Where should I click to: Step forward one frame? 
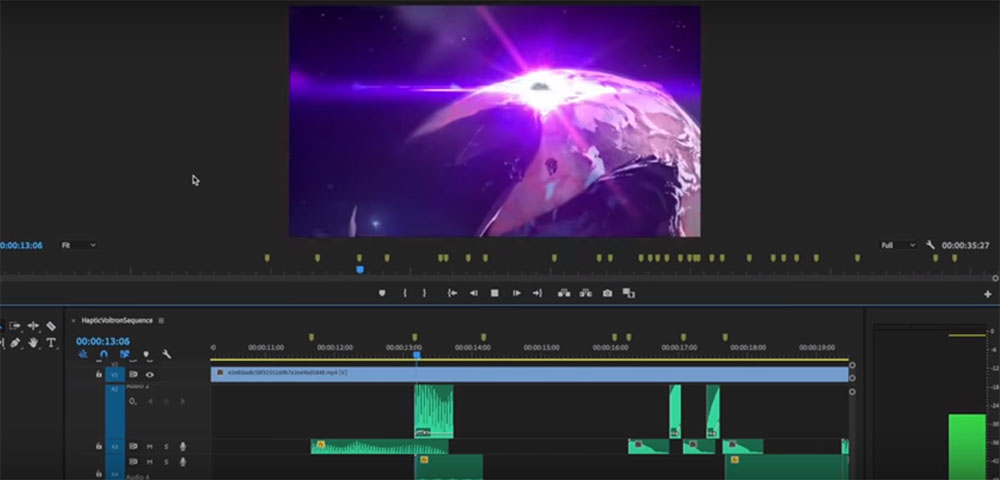516,293
